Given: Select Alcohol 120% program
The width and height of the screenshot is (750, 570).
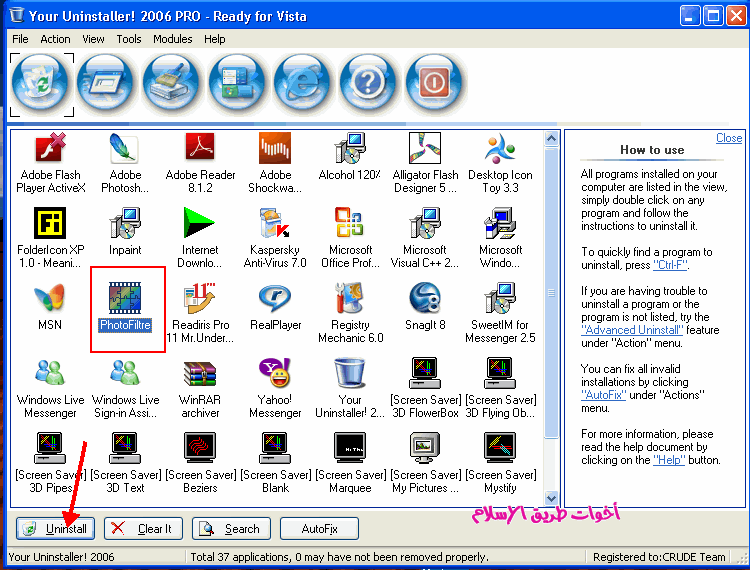Looking at the screenshot, I should tap(350, 158).
